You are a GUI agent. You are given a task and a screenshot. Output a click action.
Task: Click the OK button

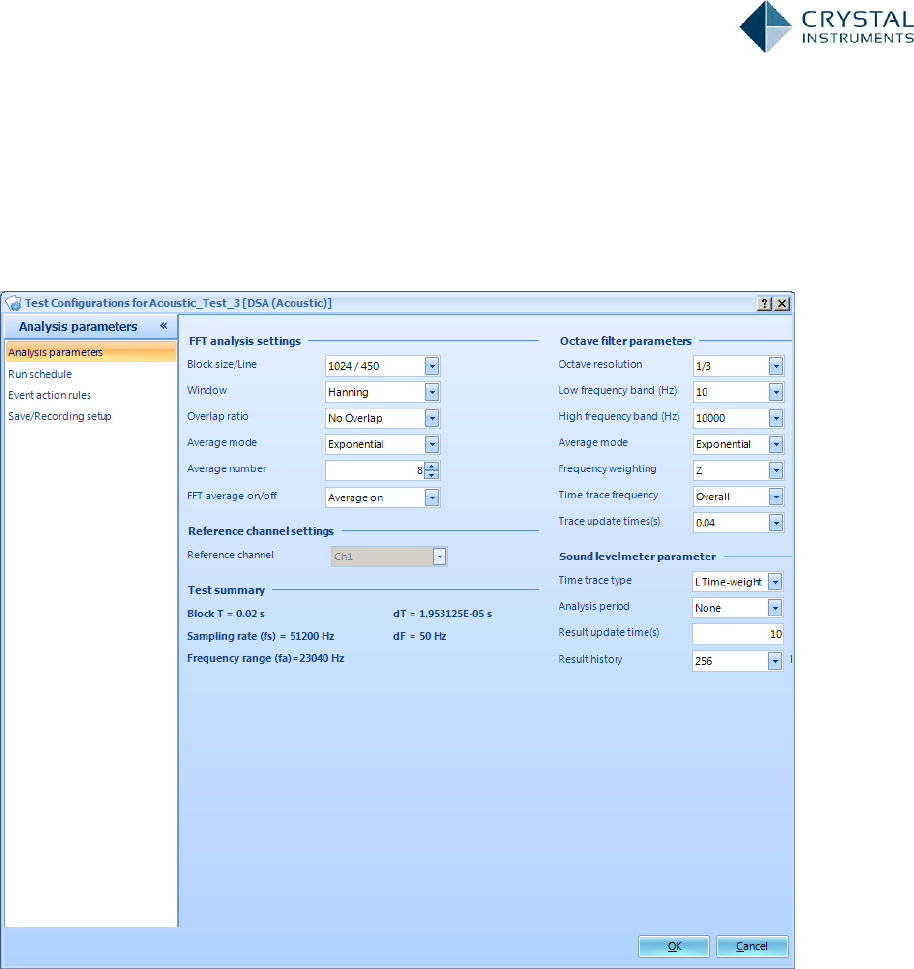pyautogui.click(x=674, y=946)
